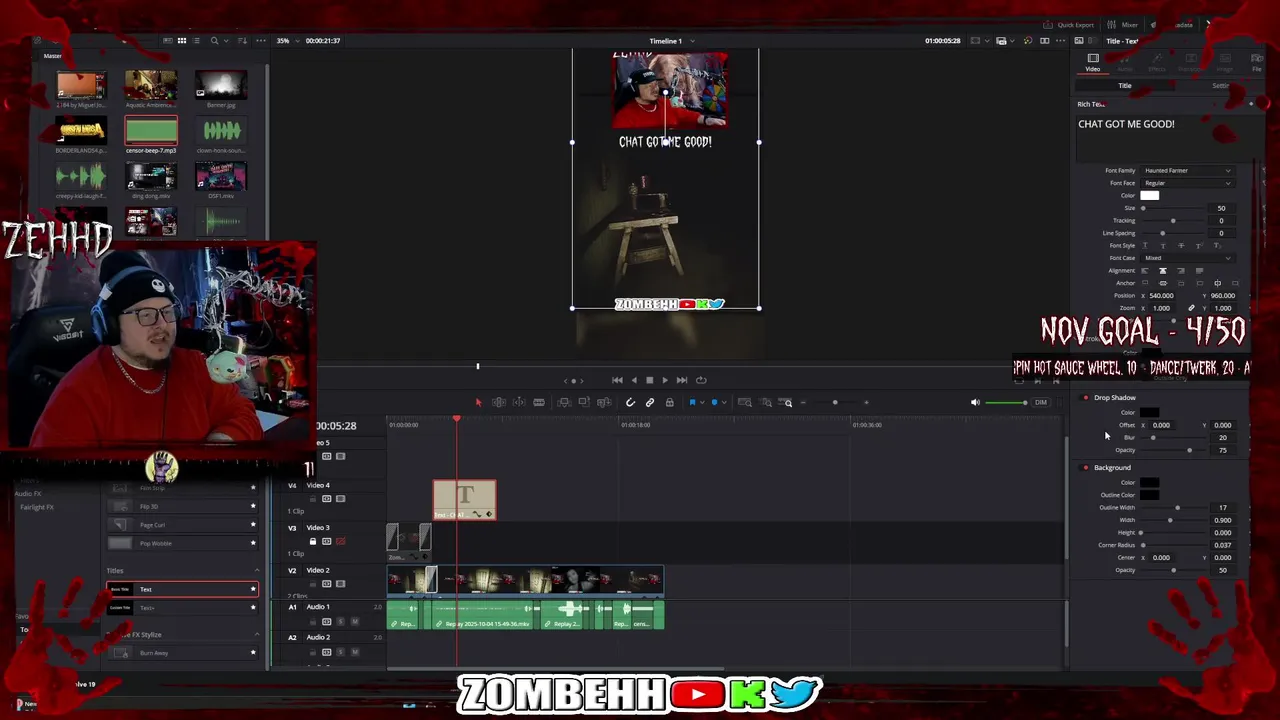
Task: Select the Selection Mode arrow tool
Action: 479,402
